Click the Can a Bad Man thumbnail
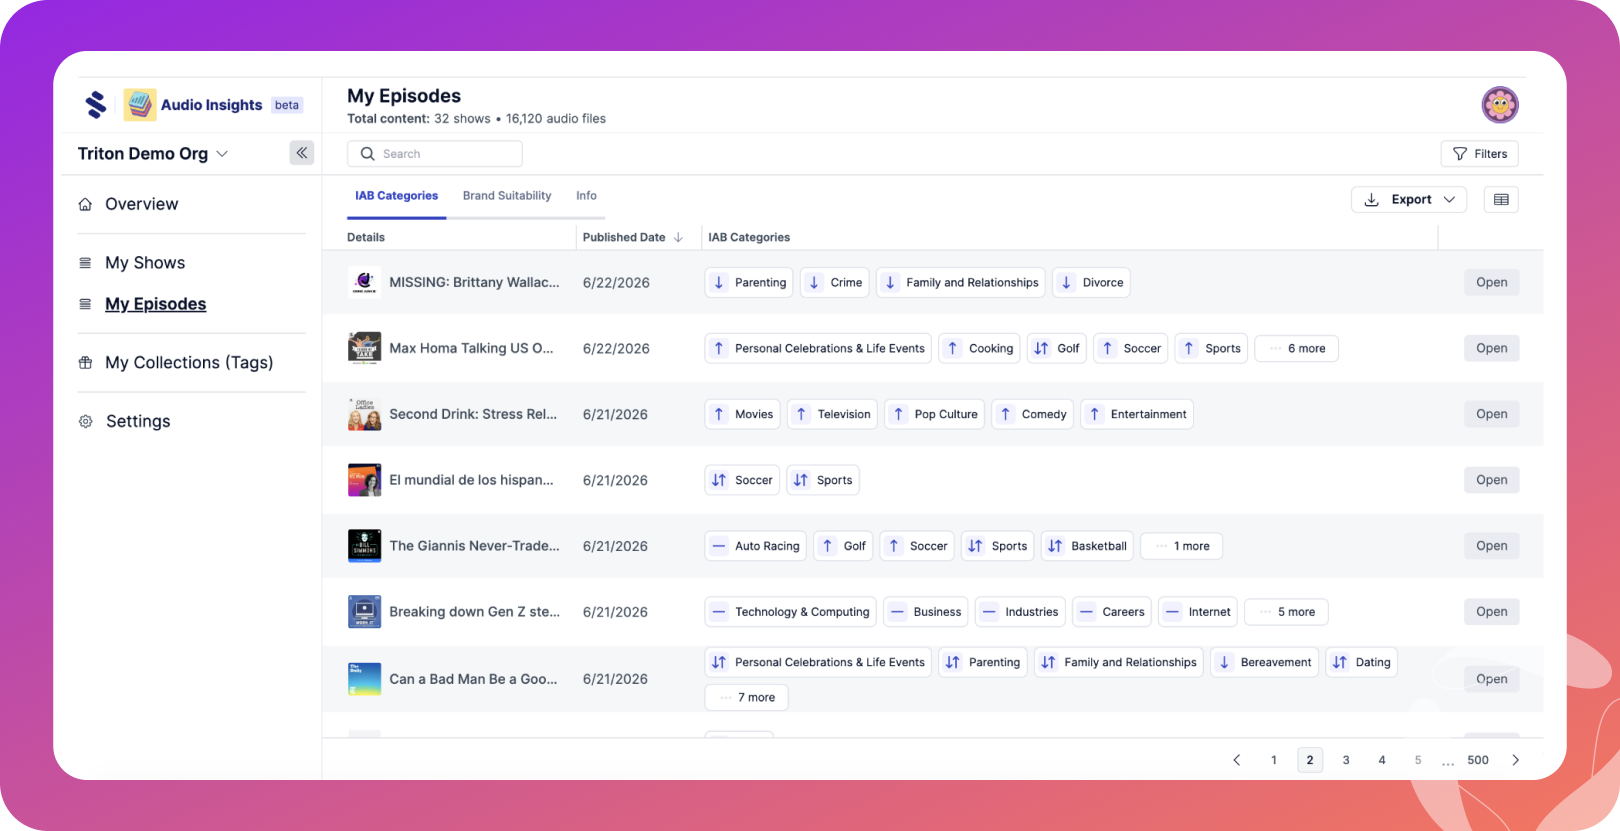The image size is (1620, 831). pyautogui.click(x=364, y=679)
